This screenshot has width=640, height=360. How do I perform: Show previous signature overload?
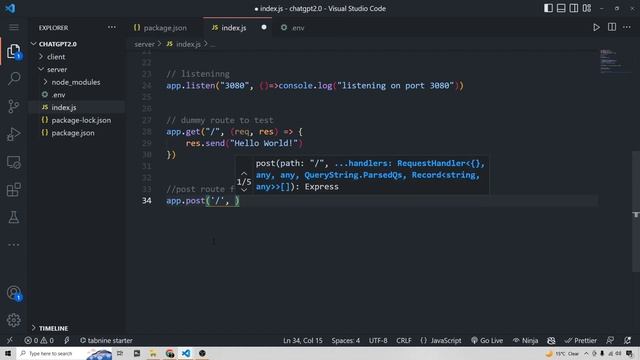point(244,173)
